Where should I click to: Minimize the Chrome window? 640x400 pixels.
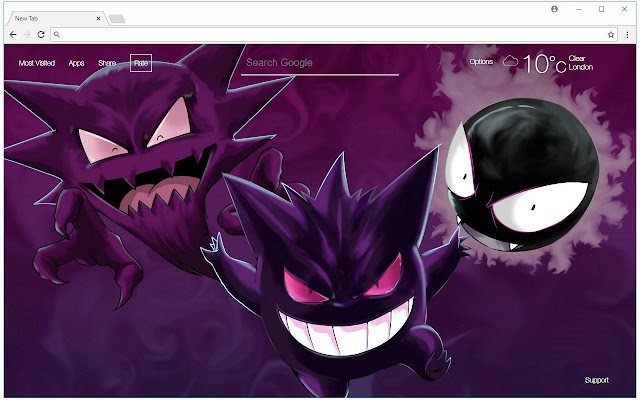pyautogui.click(x=579, y=9)
